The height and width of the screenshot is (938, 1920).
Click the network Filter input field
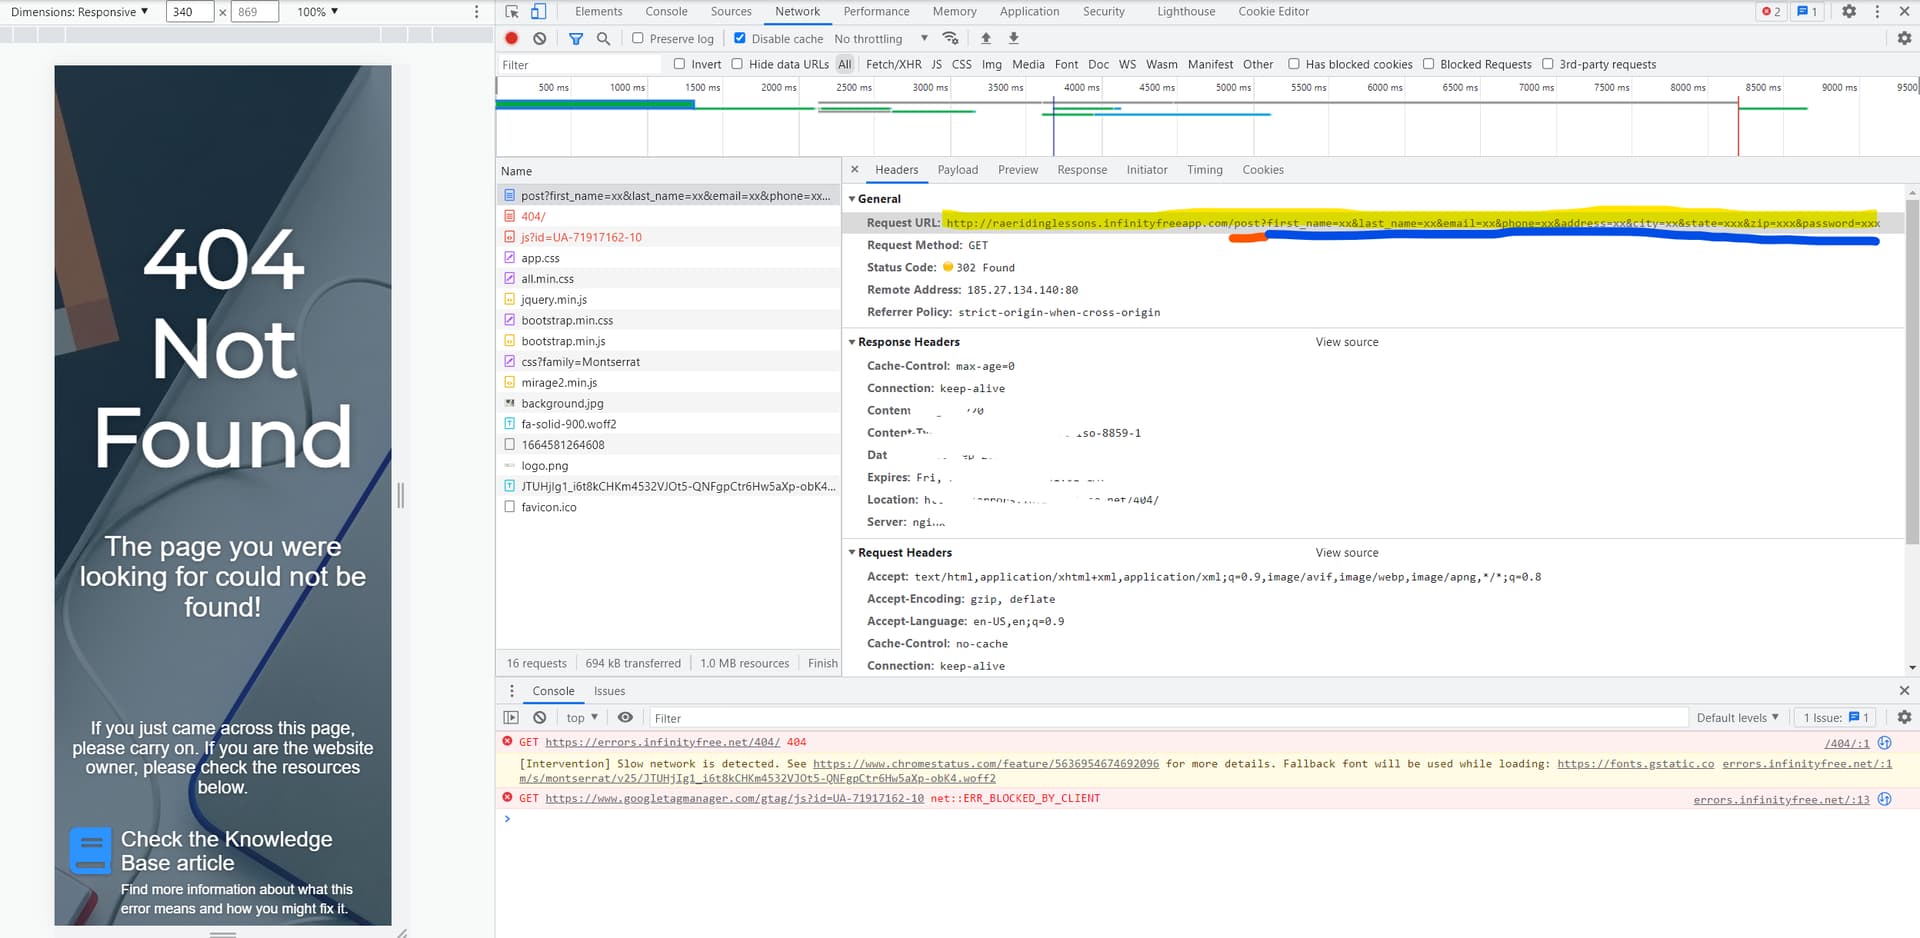[580, 65]
